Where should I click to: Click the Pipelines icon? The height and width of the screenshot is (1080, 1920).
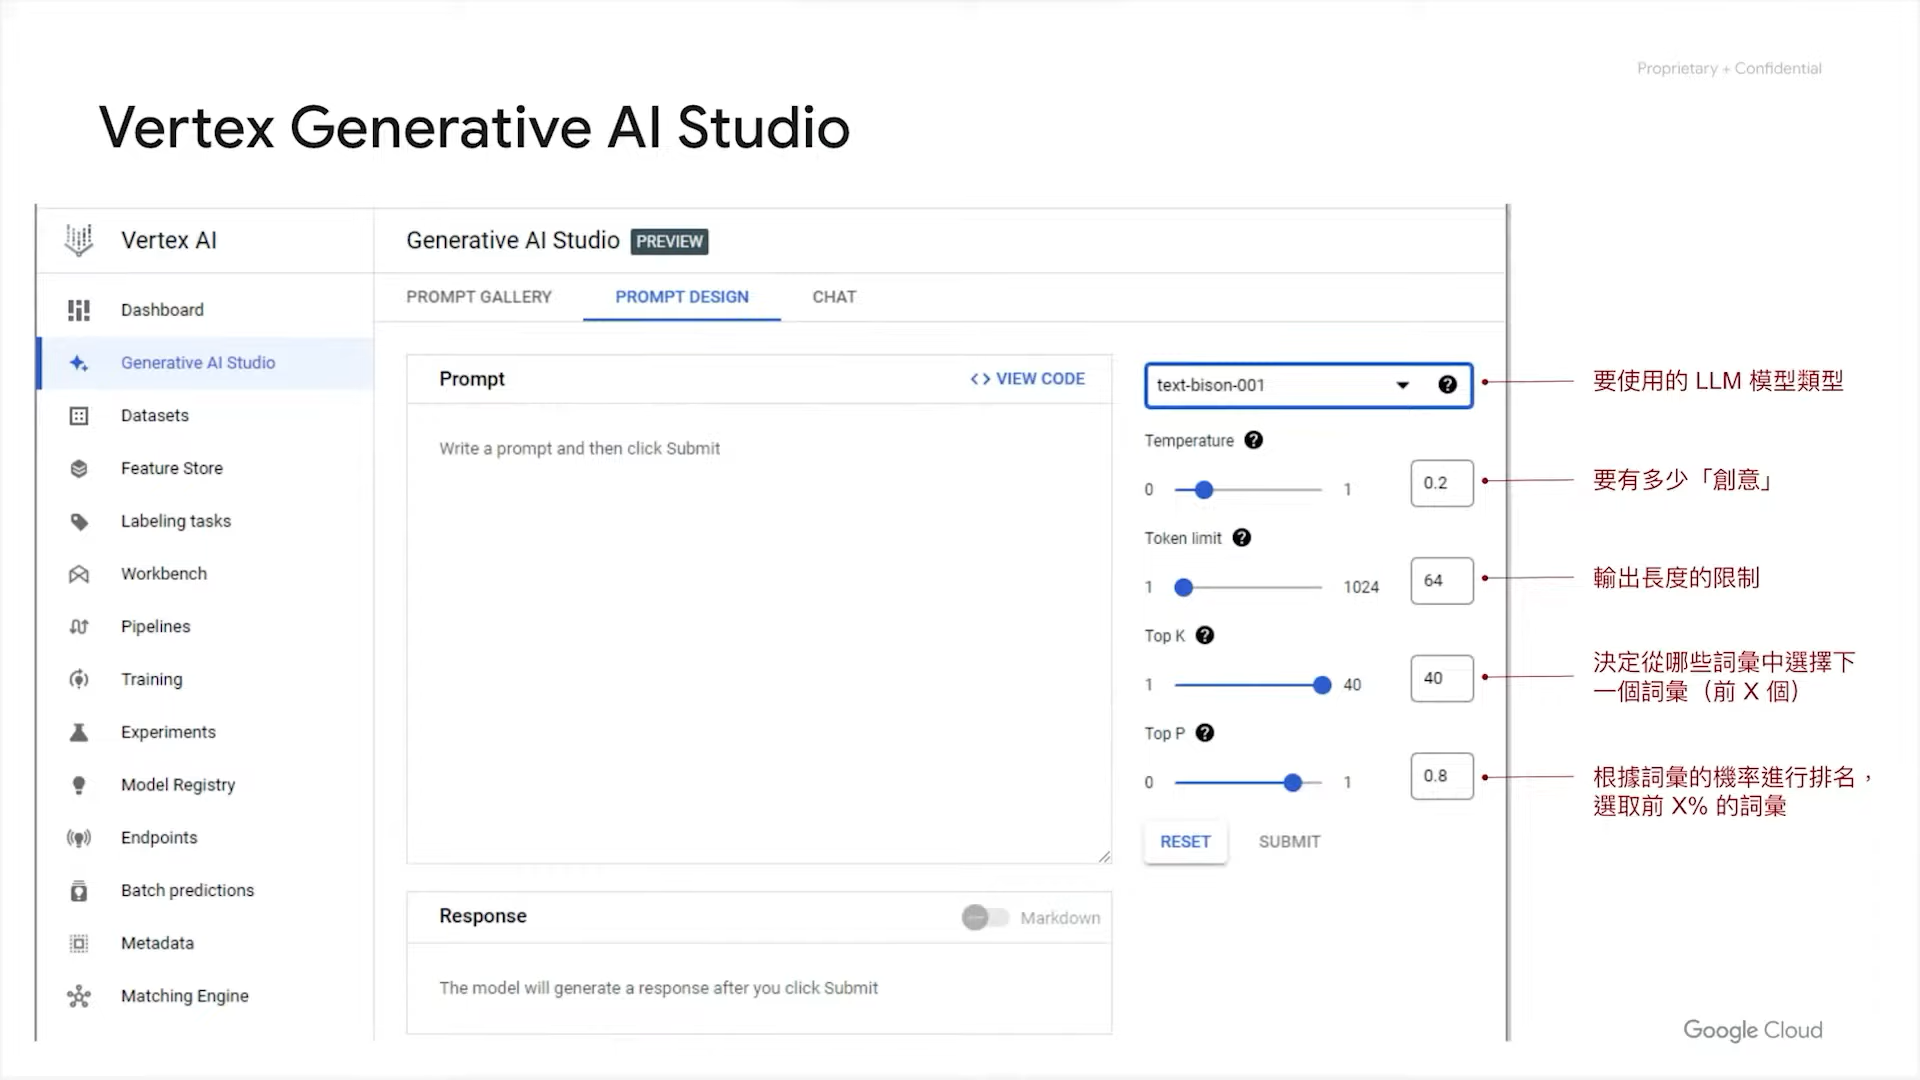click(79, 627)
